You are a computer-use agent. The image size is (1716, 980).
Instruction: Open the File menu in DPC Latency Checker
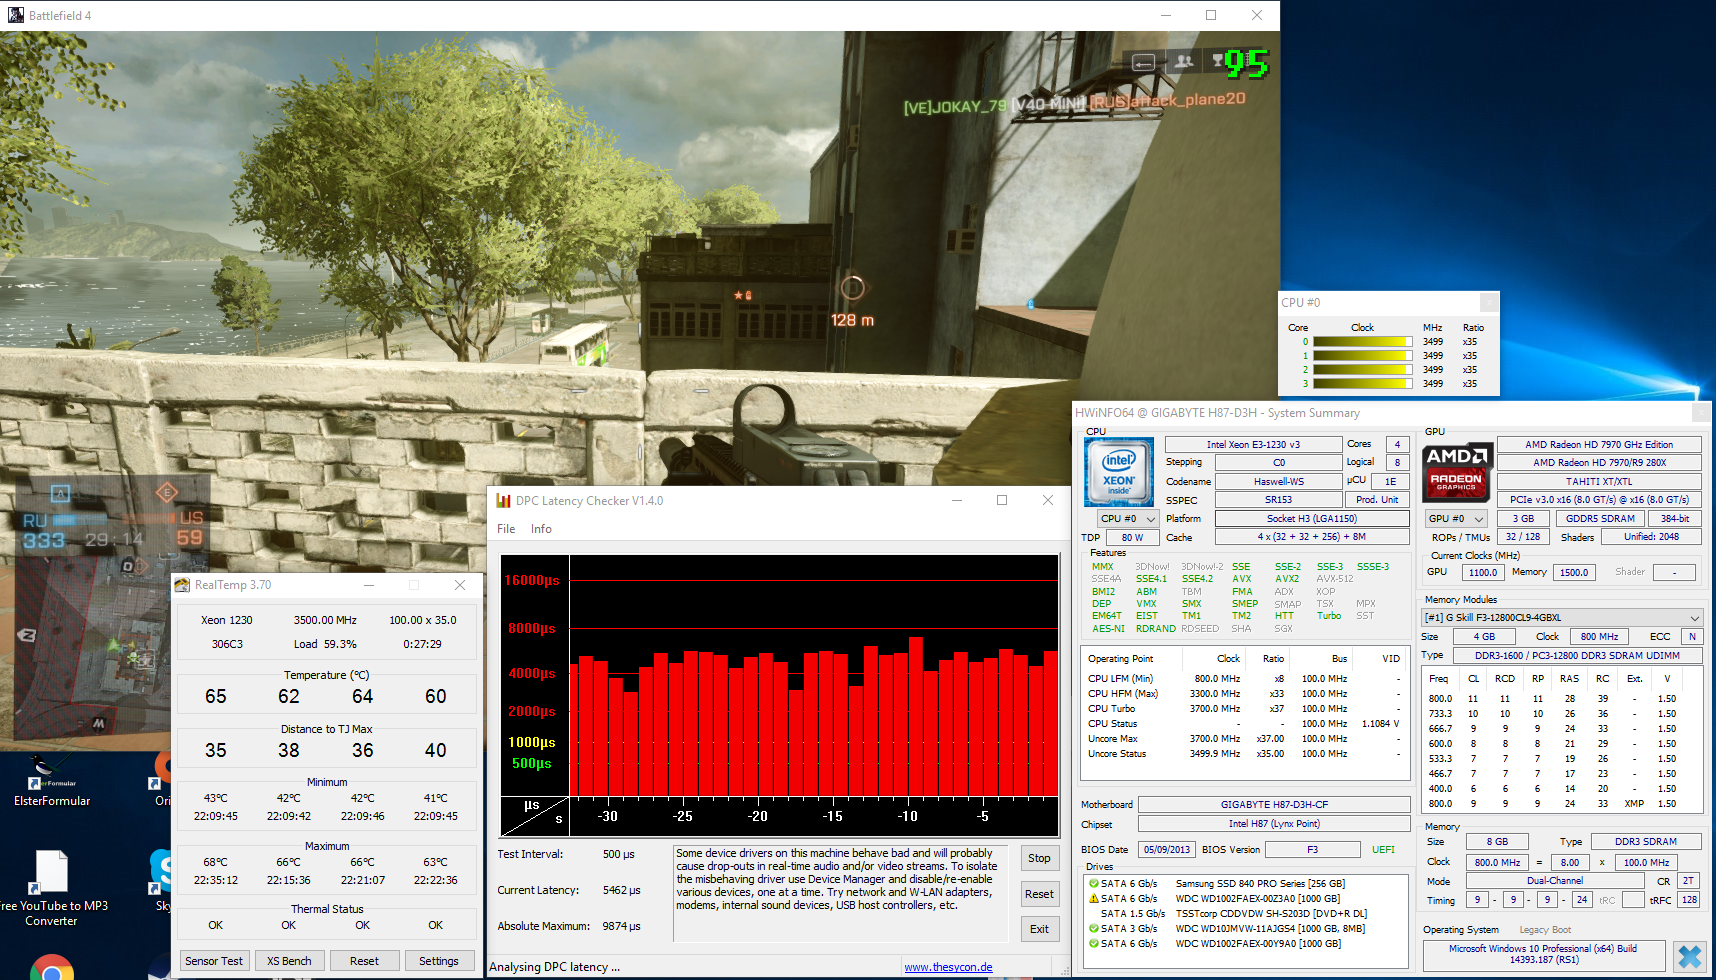click(x=506, y=529)
